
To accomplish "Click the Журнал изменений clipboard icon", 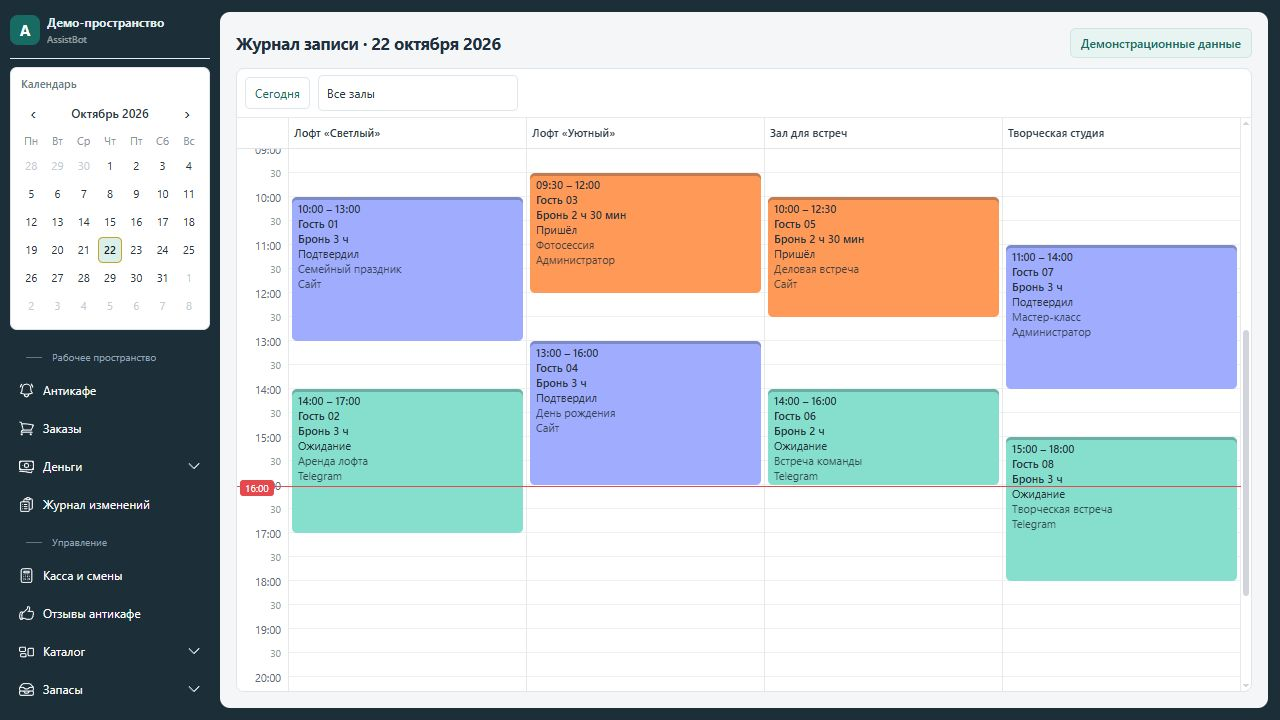I will tap(26, 505).
